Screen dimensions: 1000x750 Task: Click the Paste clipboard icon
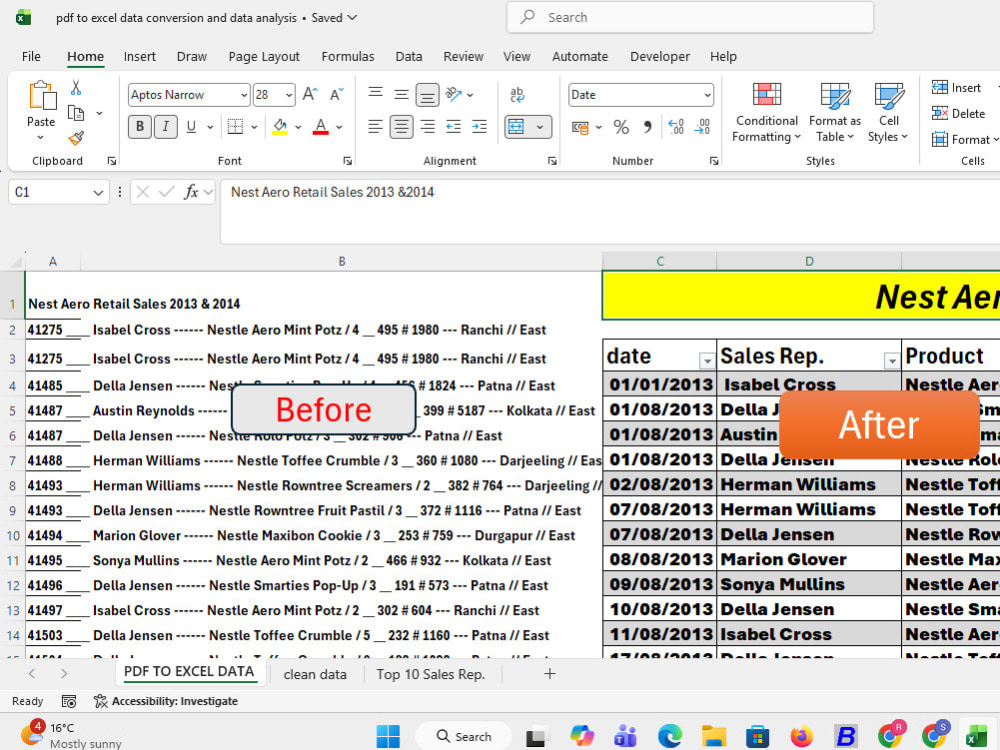pos(42,96)
